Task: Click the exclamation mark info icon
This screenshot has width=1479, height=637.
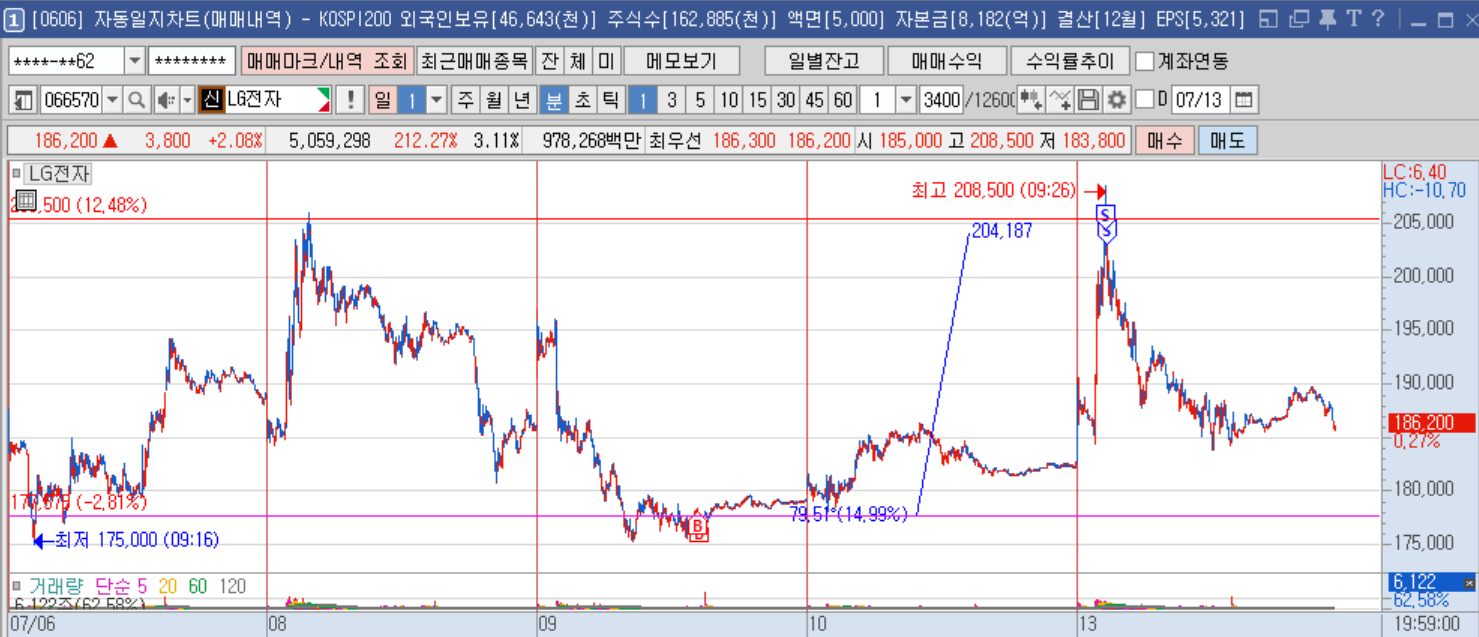Action: (x=350, y=100)
